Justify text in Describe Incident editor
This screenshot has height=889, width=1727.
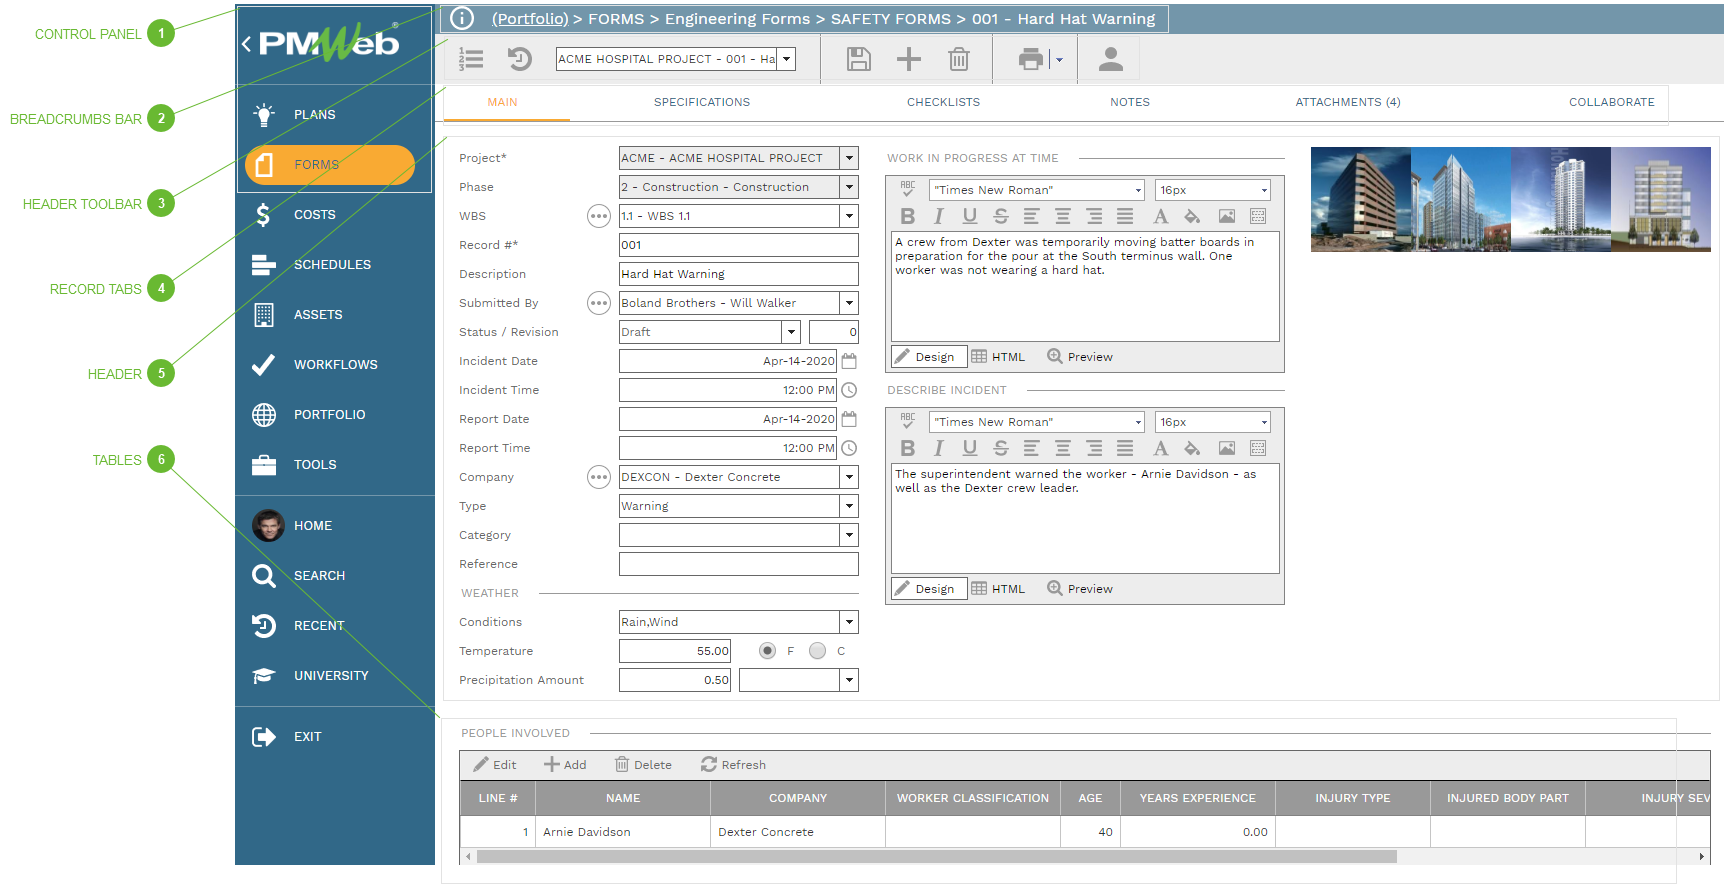(1124, 448)
